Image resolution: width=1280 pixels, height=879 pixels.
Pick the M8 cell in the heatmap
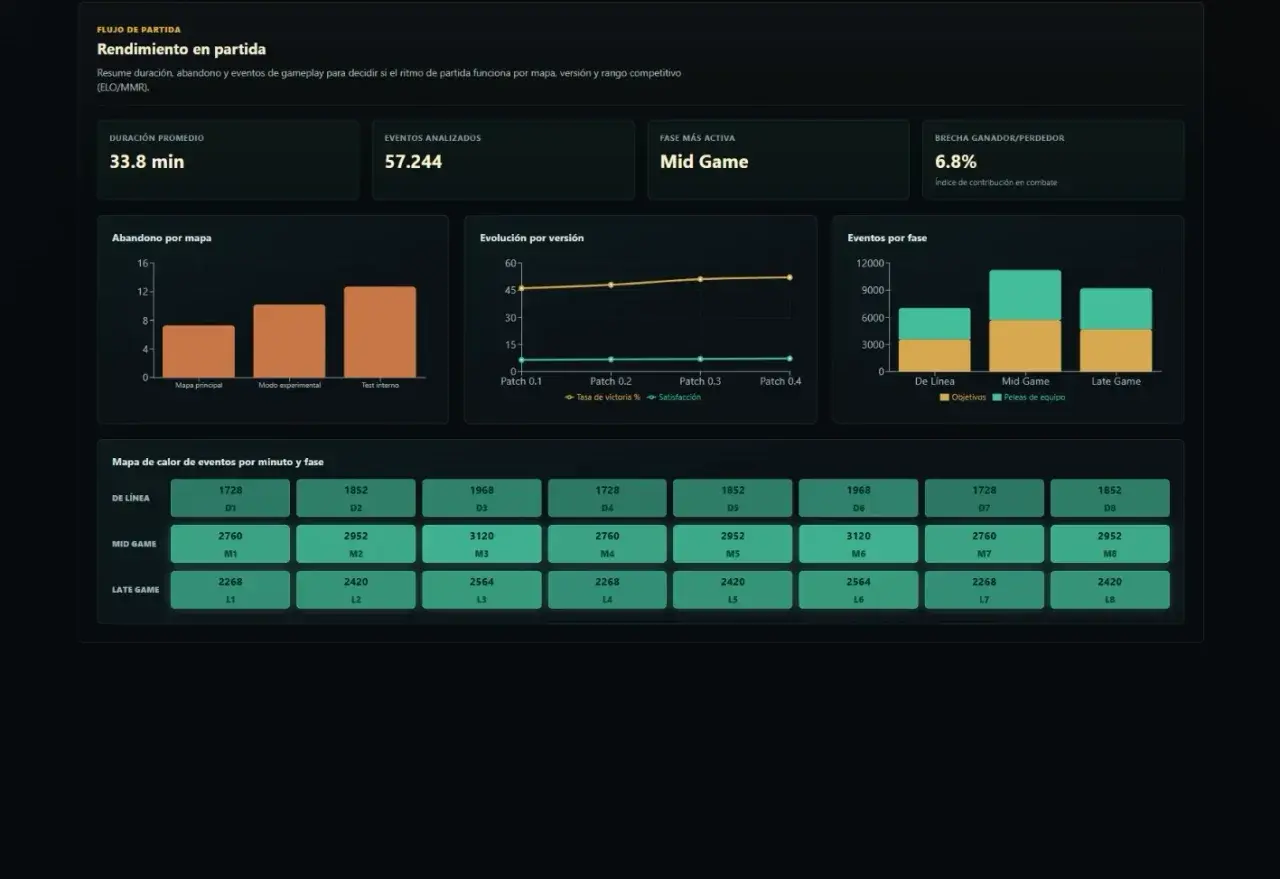pyautogui.click(x=1109, y=544)
